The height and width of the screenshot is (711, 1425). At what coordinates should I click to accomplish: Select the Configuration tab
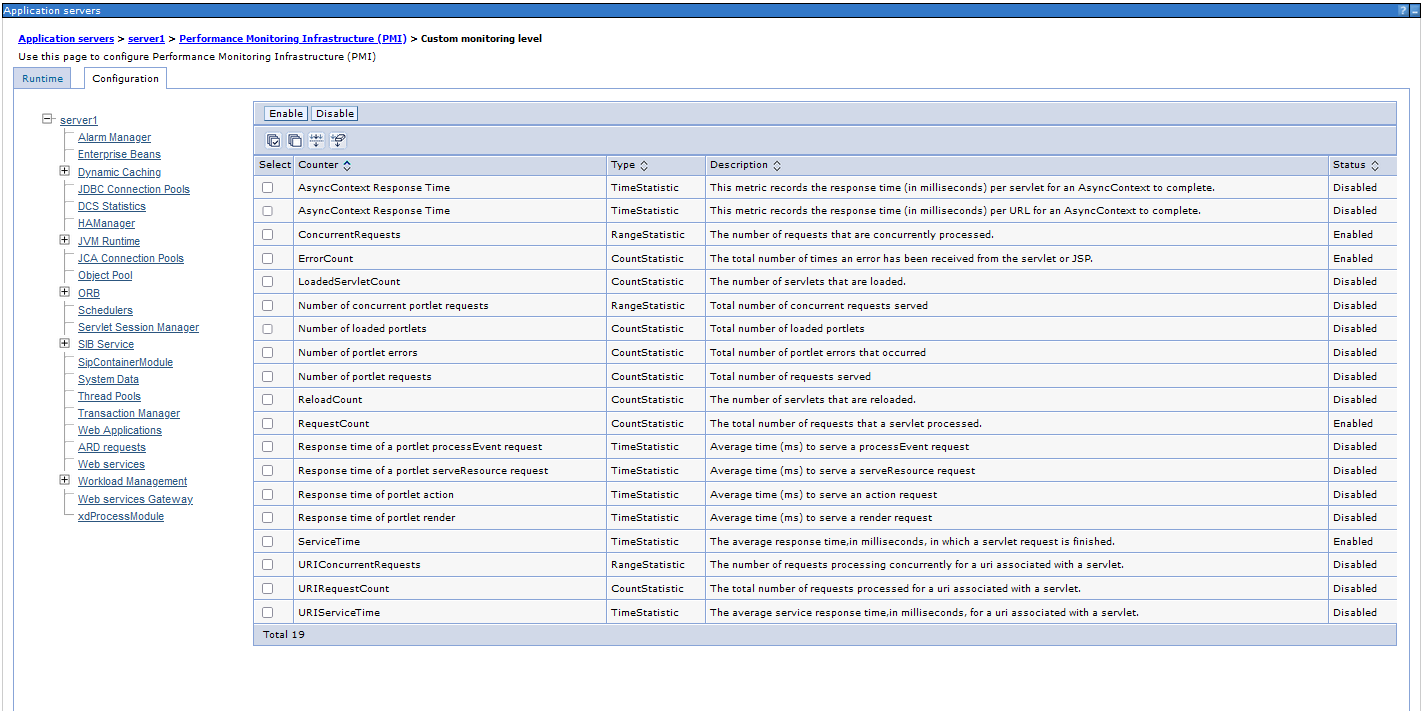125,79
